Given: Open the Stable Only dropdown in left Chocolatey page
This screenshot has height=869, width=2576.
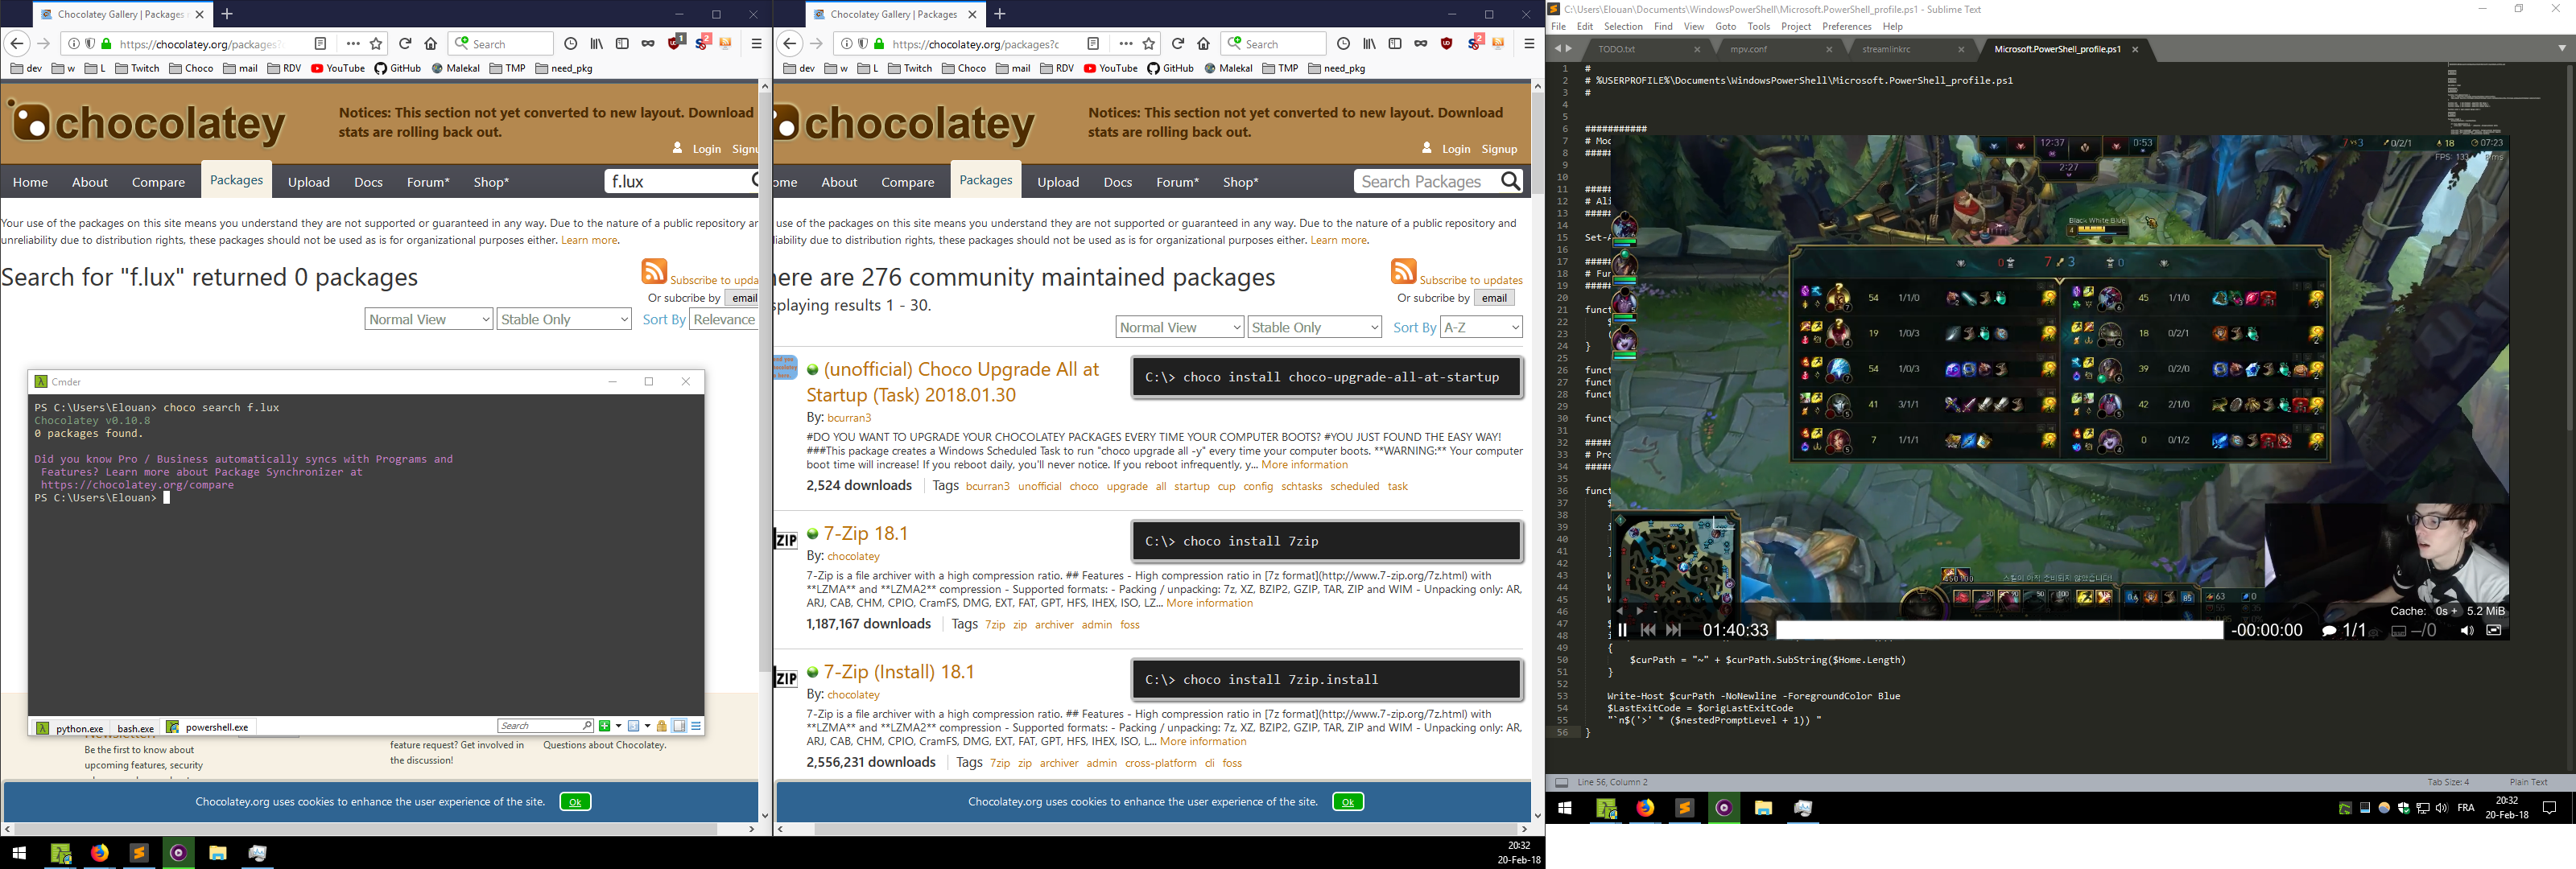Looking at the screenshot, I should tap(564, 319).
